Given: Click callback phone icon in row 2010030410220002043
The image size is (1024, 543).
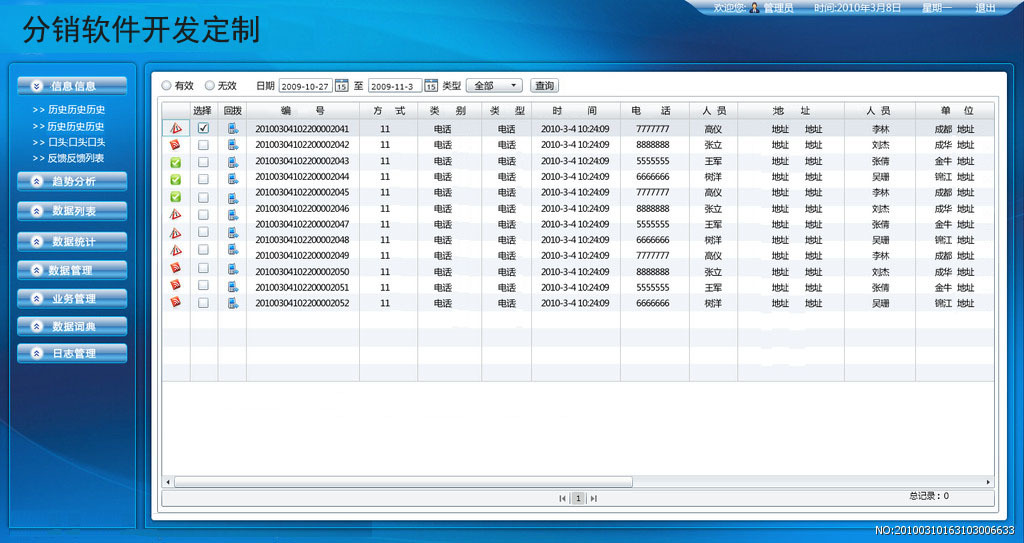Looking at the screenshot, I should pyautogui.click(x=232, y=162).
